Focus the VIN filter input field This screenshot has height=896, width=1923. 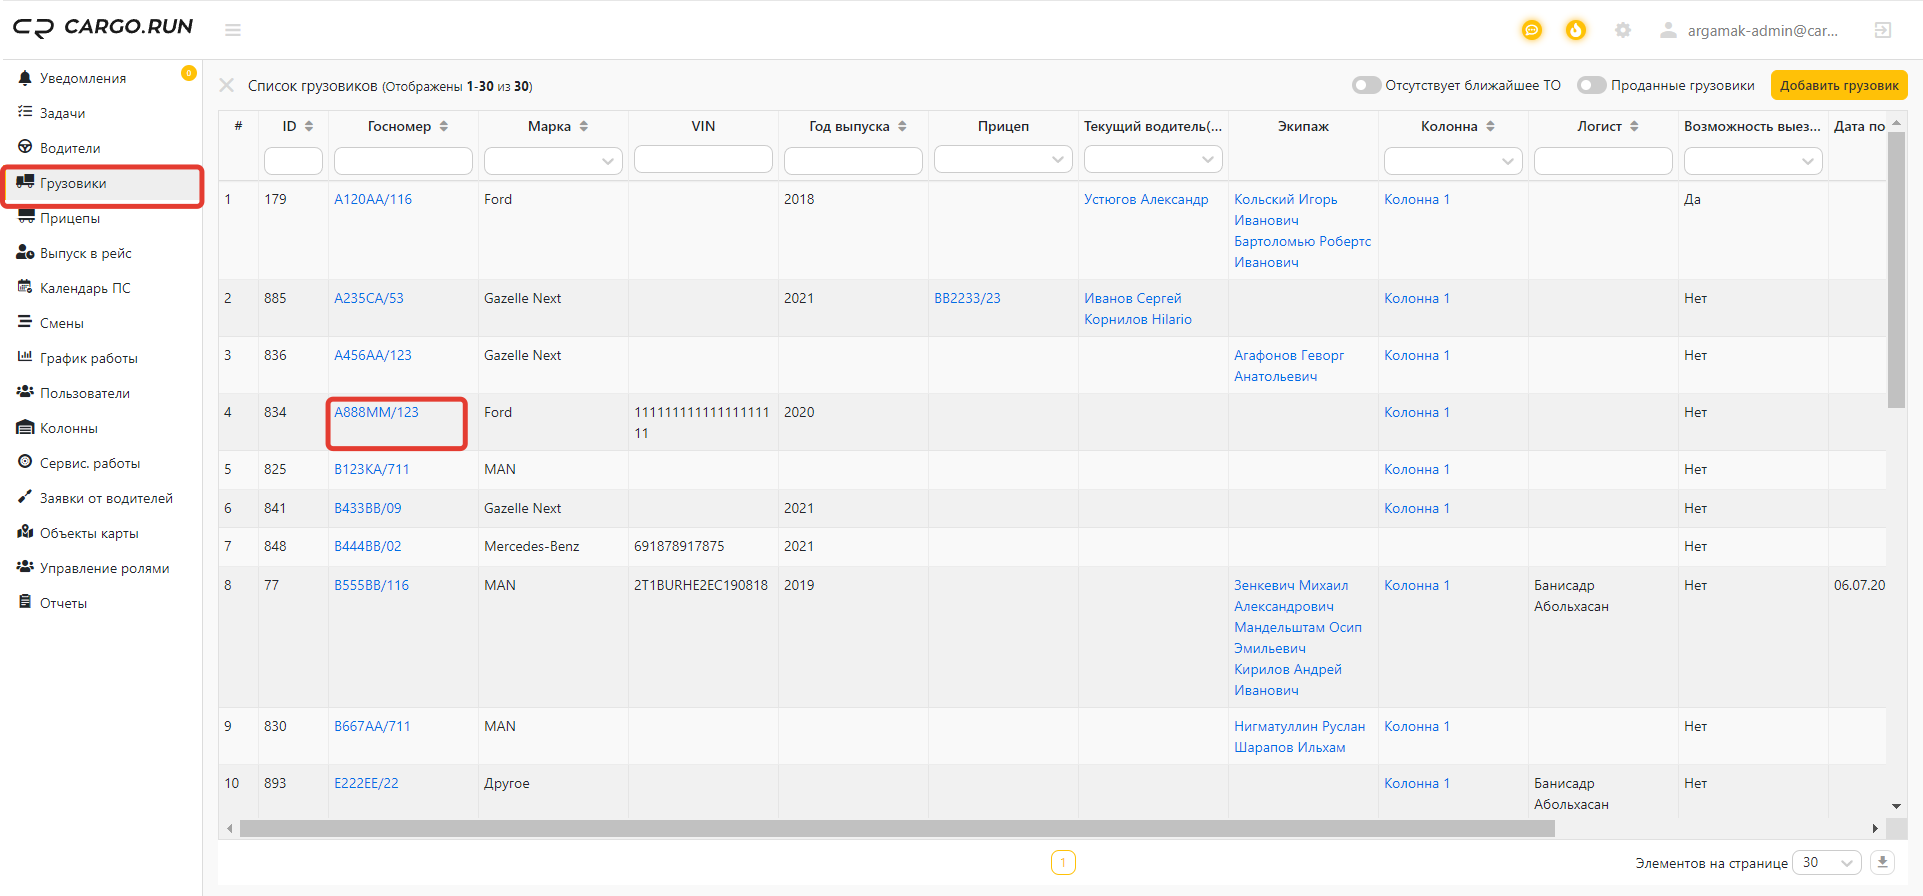[x=703, y=160]
